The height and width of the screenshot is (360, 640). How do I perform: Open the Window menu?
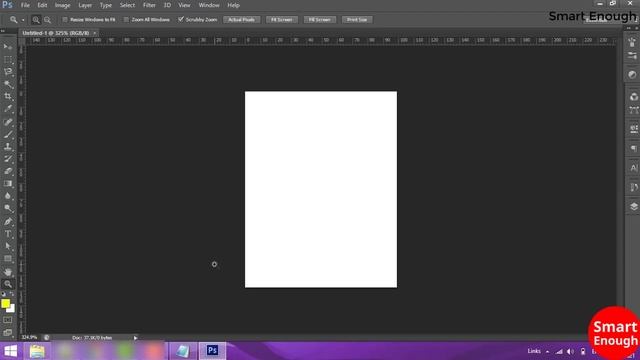coord(209,5)
